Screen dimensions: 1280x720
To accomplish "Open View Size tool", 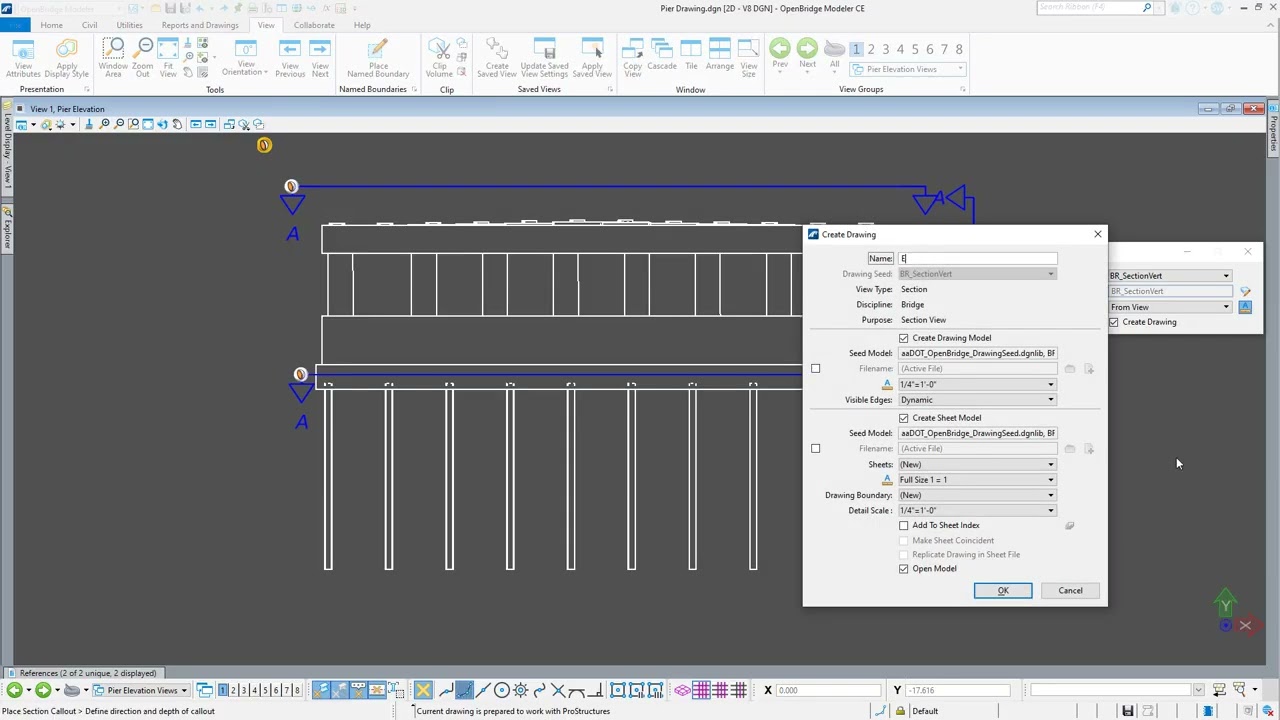I will [749, 58].
